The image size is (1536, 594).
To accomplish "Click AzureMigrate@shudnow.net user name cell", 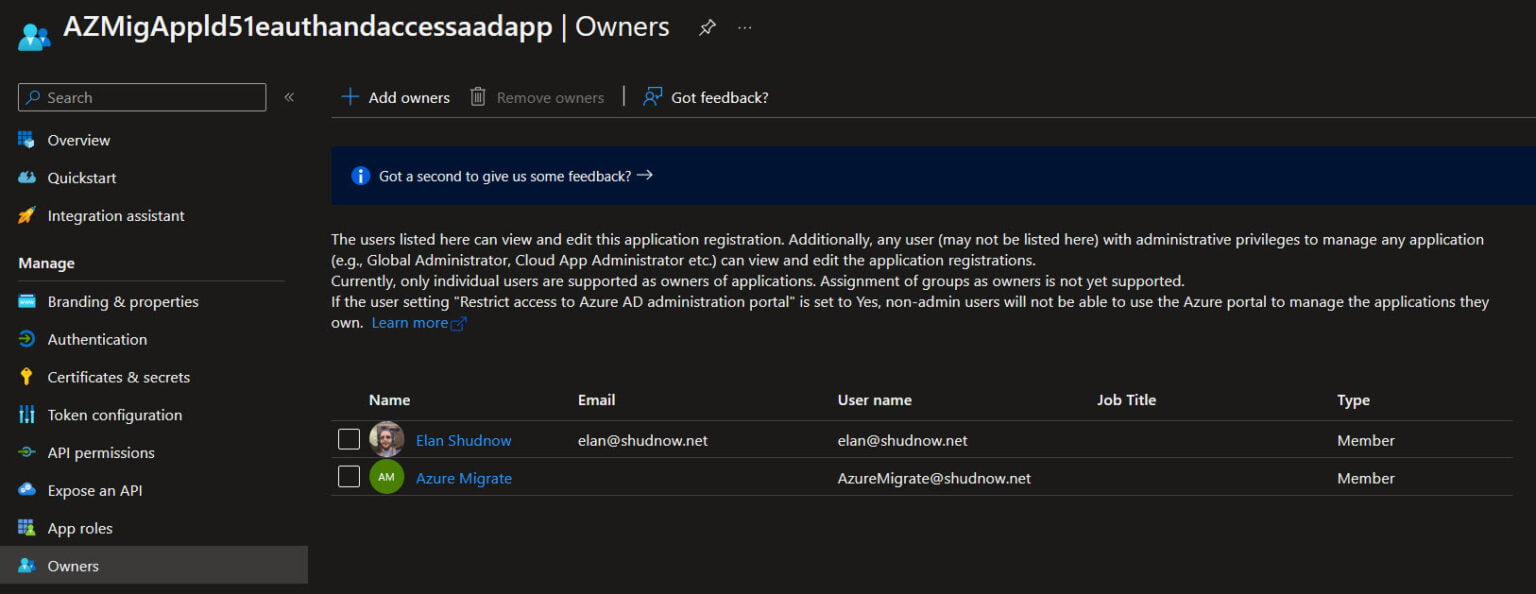I will tap(934, 479).
